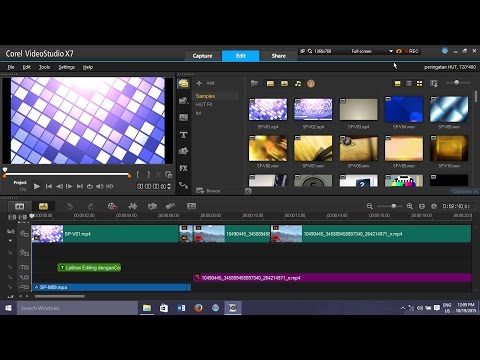Switch library to thumbnail view
This screenshot has width=480, height=360.
(420, 83)
